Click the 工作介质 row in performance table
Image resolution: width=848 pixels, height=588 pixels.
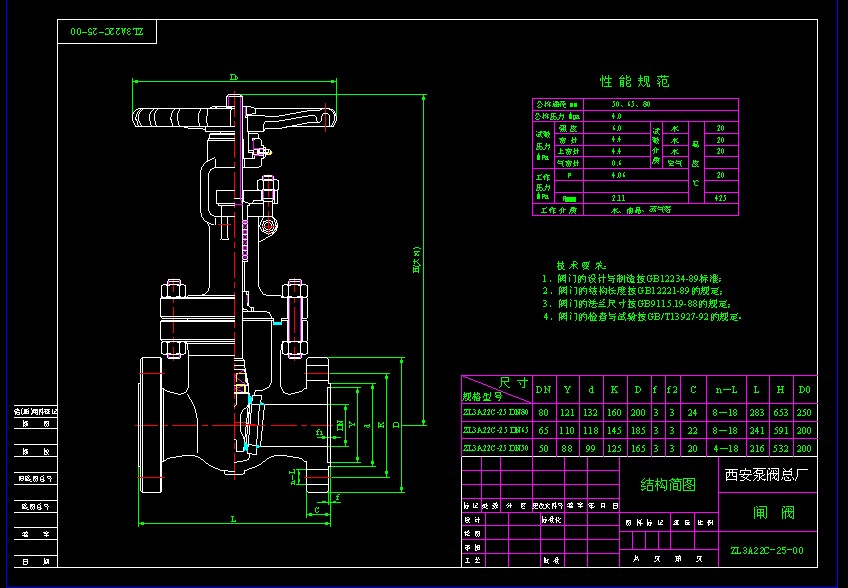tap(557, 211)
